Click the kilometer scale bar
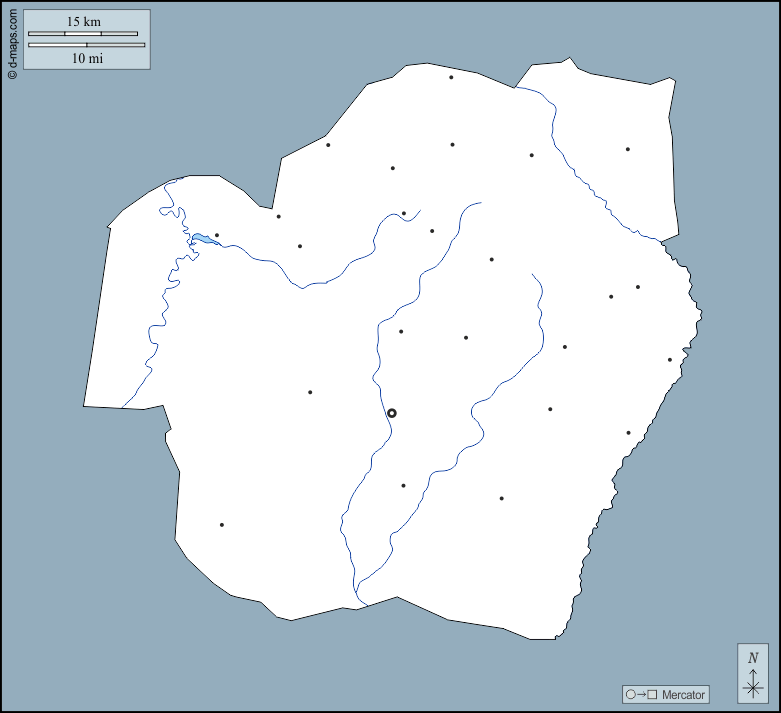This screenshot has height=713, width=781. pos(83,34)
